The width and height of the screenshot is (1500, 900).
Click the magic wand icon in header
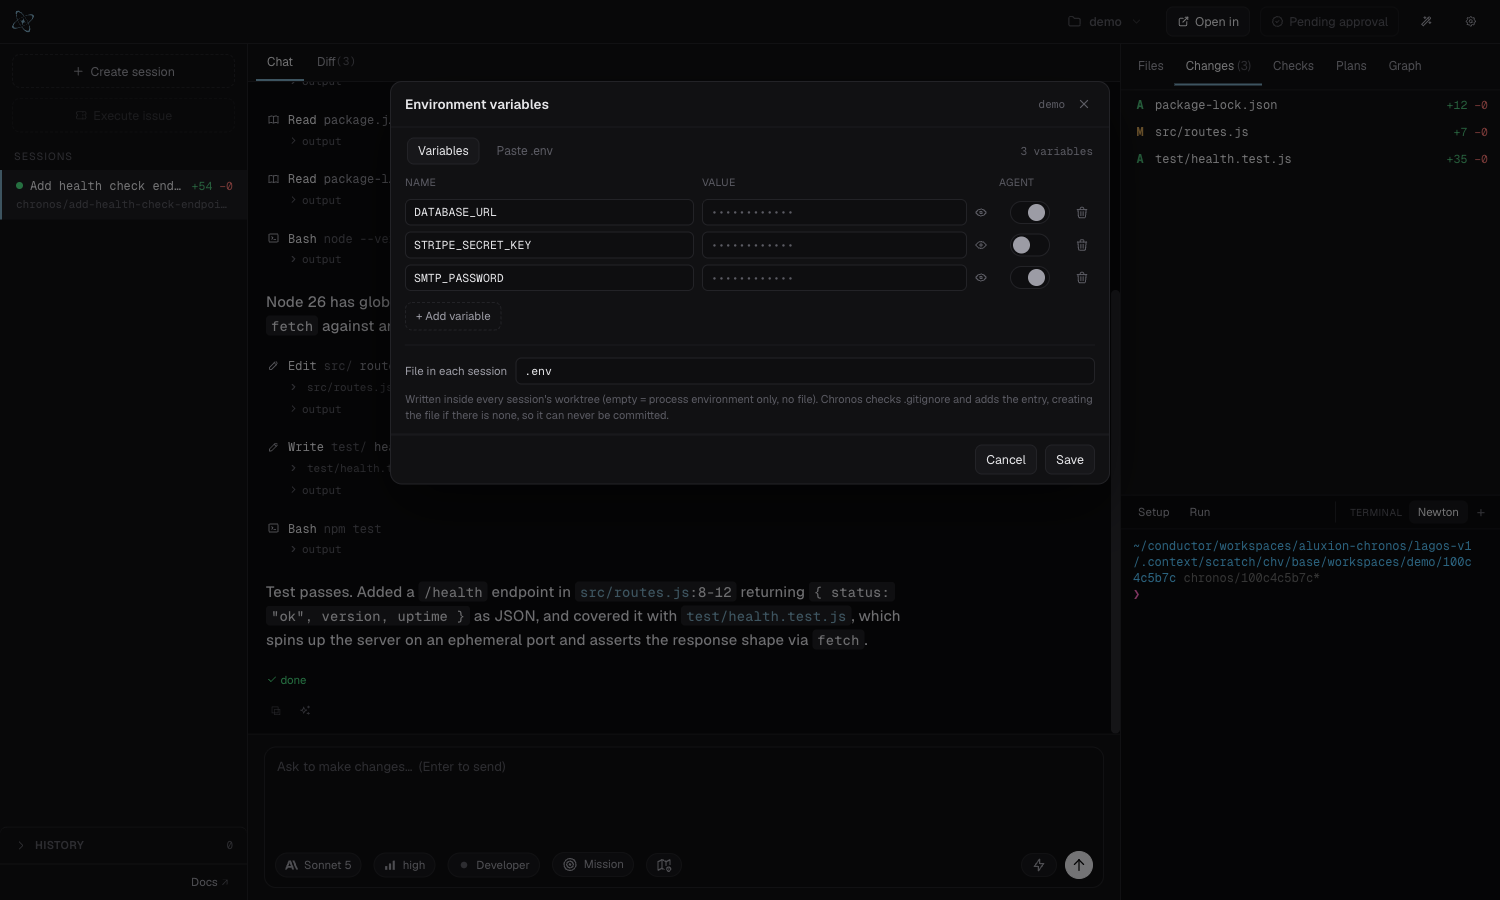pyautogui.click(x=1427, y=22)
